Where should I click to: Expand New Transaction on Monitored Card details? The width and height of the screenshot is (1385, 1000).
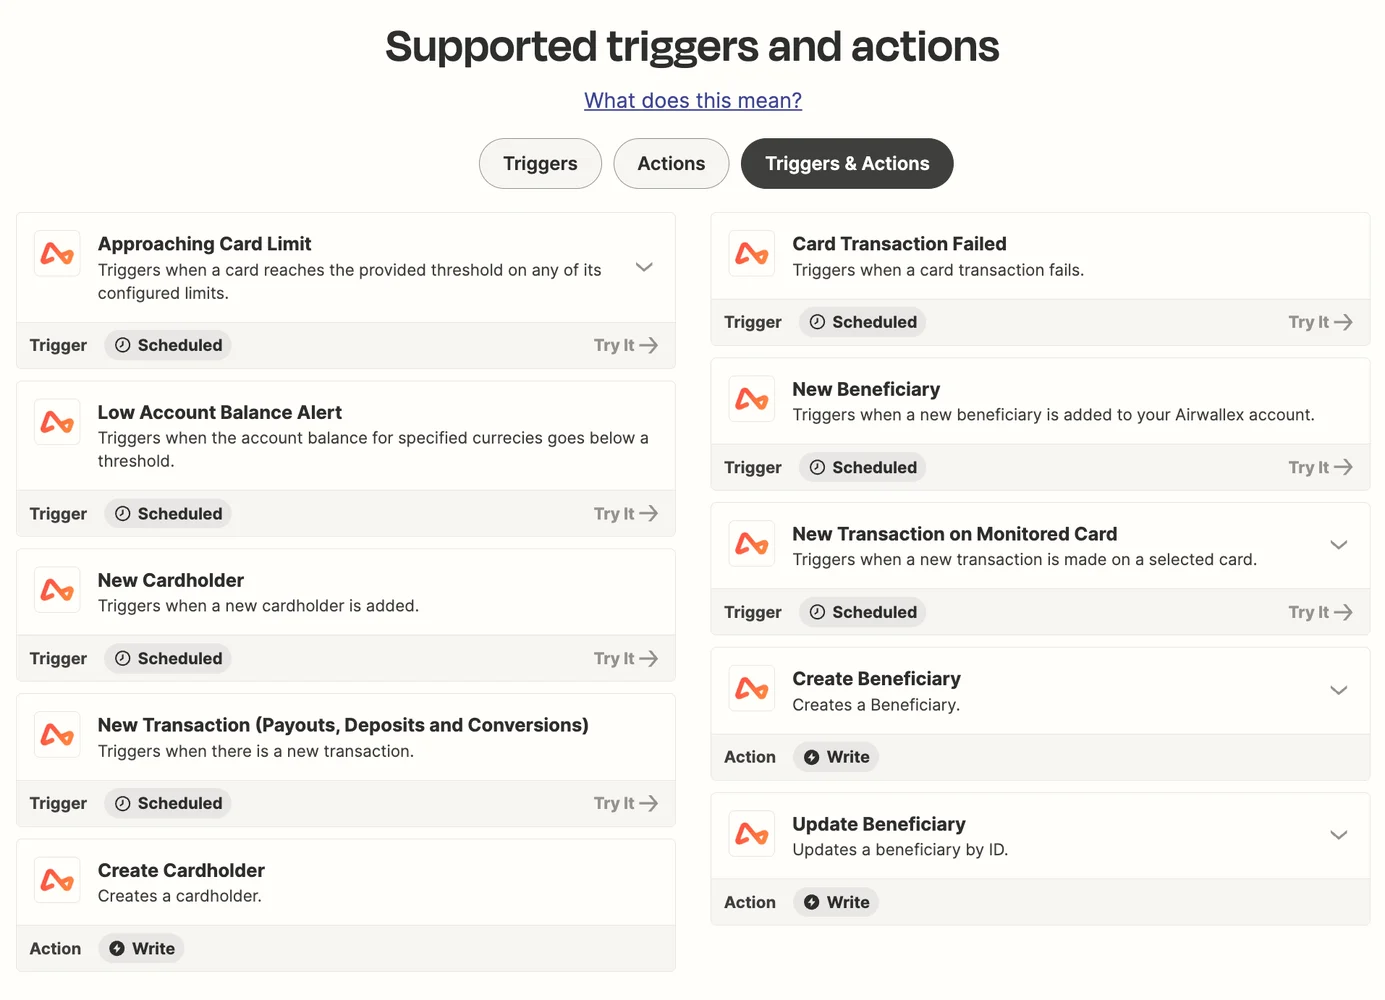1339,545
